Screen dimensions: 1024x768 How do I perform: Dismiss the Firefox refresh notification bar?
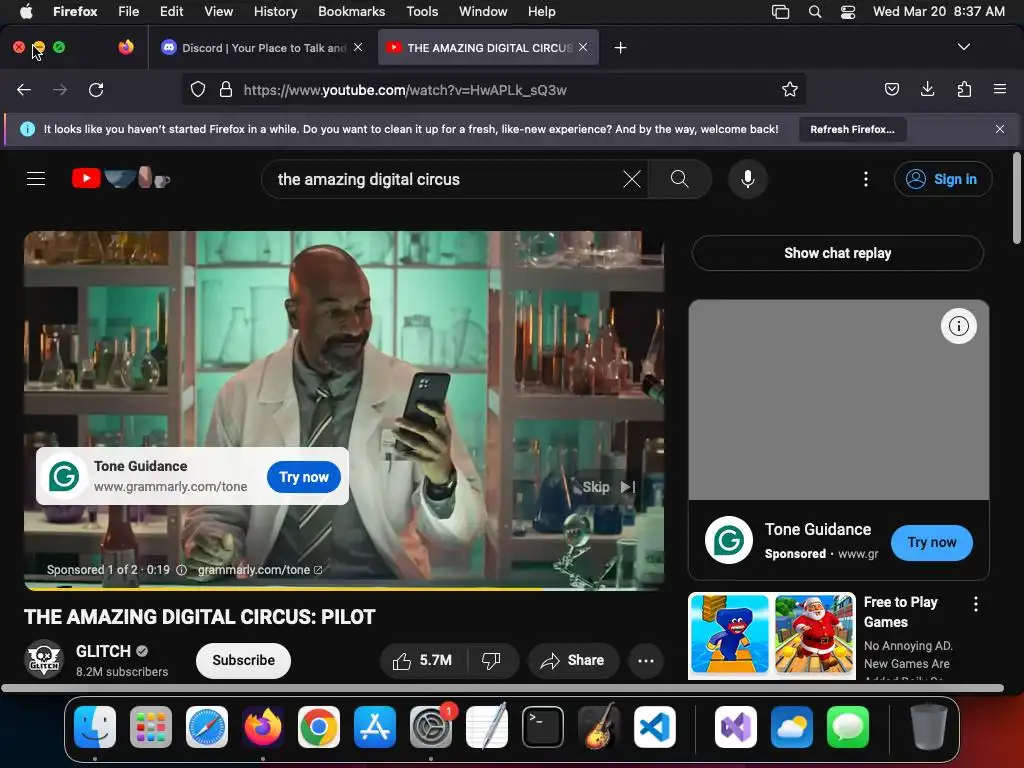click(999, 129)
